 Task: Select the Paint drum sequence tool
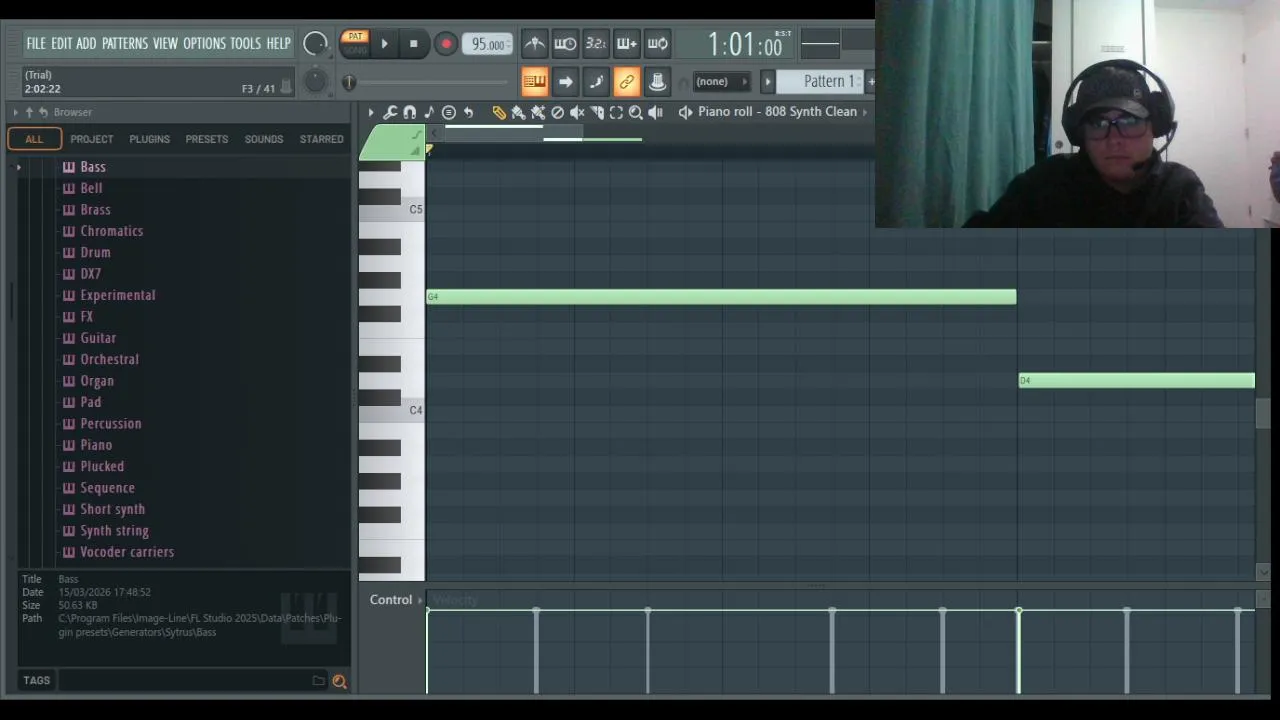pos(538,112)
